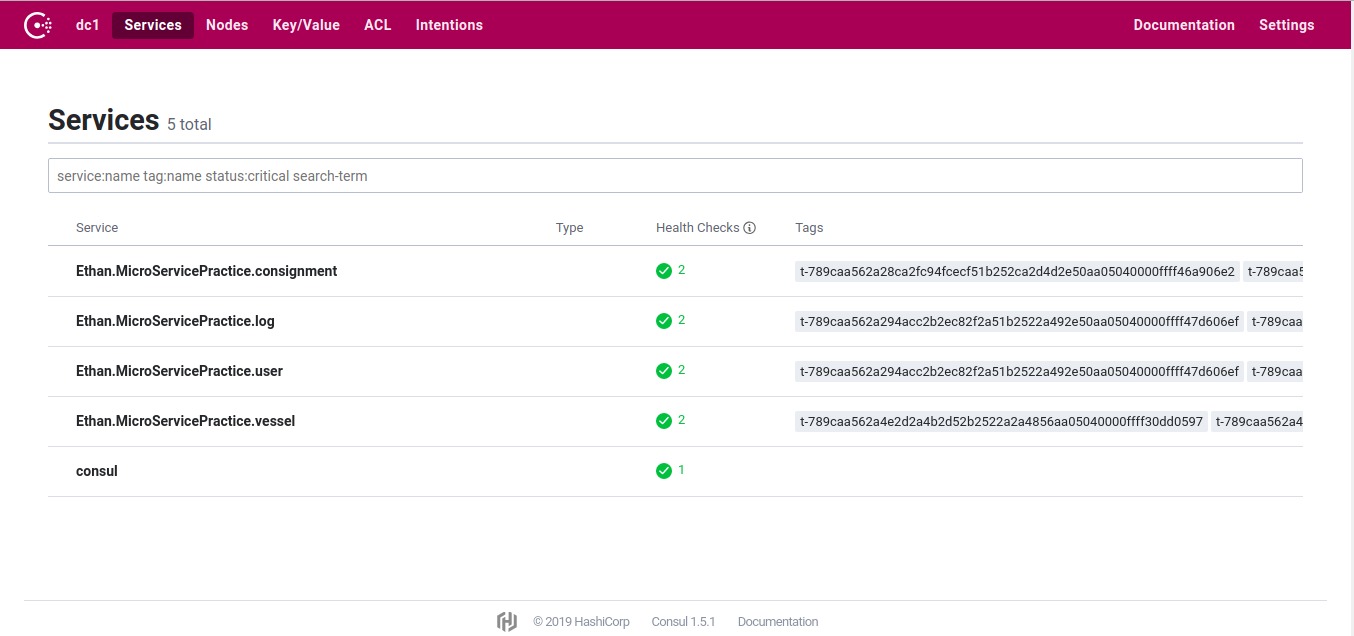Go to the Key/Value tab
Image resolution: width=1354 pixels, height=636 pixels.
[x=306, y=25]
